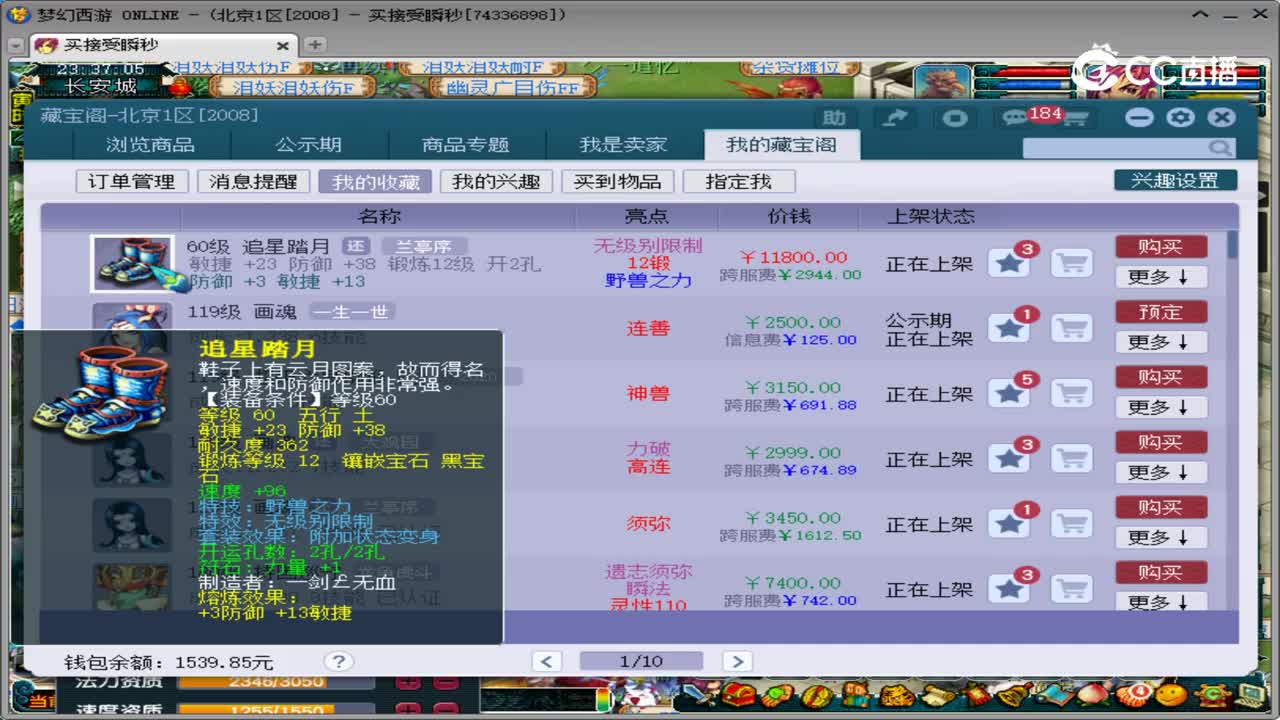This screenshot has height=720, width=1280.
Task: Expand 更多 for the ￥3150.00 row
Action: click(x=1161, y=407)
